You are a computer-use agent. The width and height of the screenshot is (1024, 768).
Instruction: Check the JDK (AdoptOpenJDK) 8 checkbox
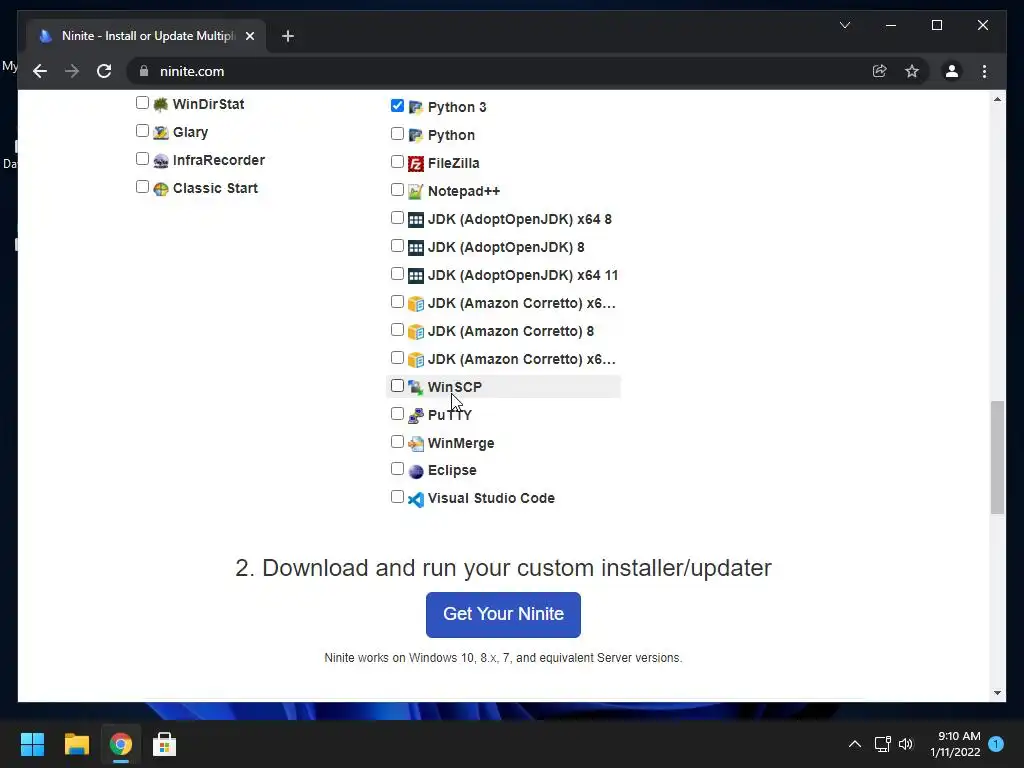coord(397,246)
